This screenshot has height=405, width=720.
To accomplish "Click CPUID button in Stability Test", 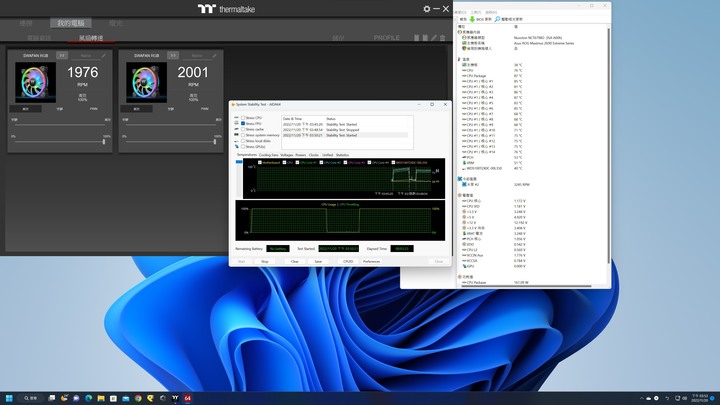I will tap(348, 261).
